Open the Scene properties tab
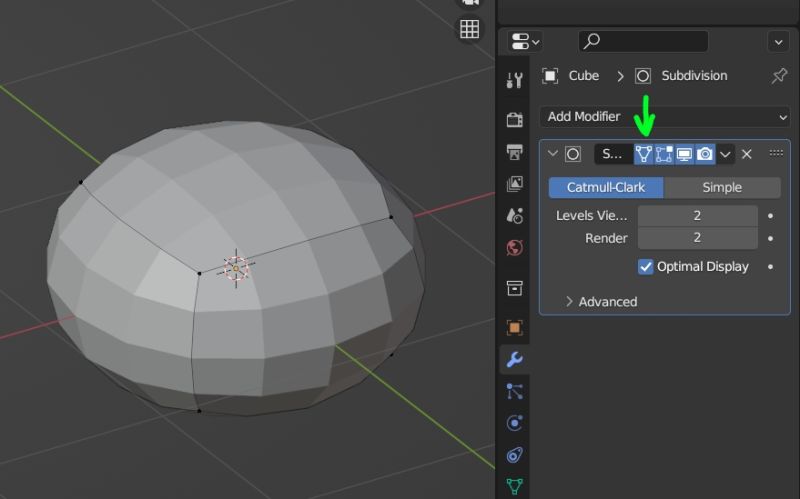 [514, 216]
